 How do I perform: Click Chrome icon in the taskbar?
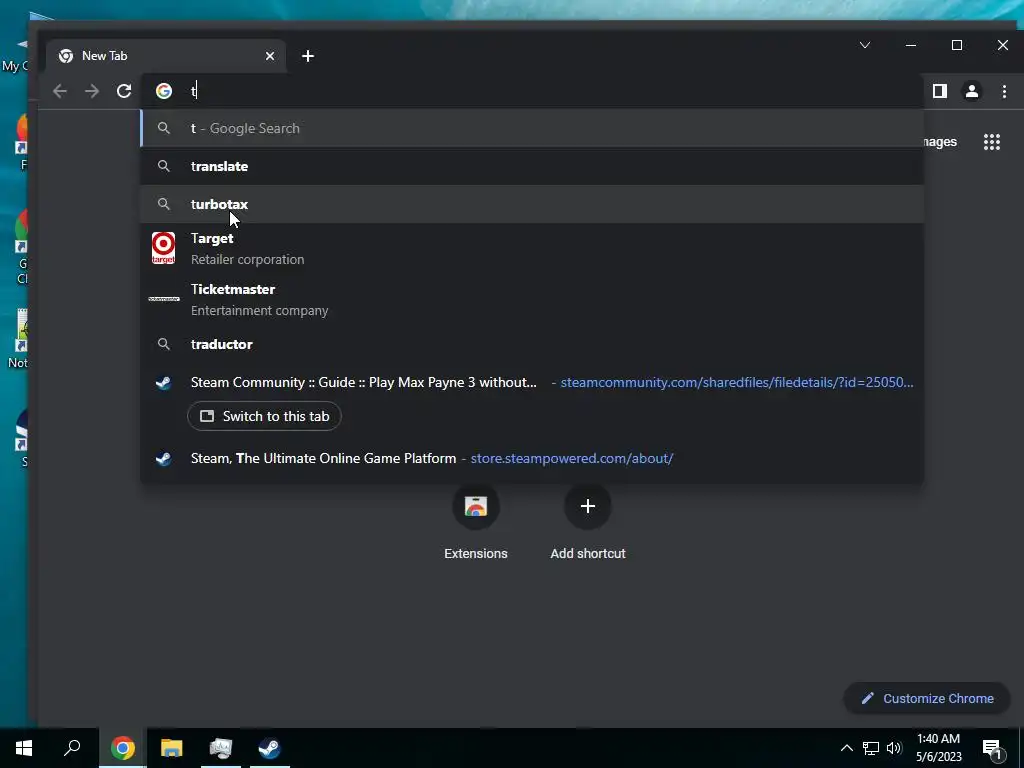(123, 748)
